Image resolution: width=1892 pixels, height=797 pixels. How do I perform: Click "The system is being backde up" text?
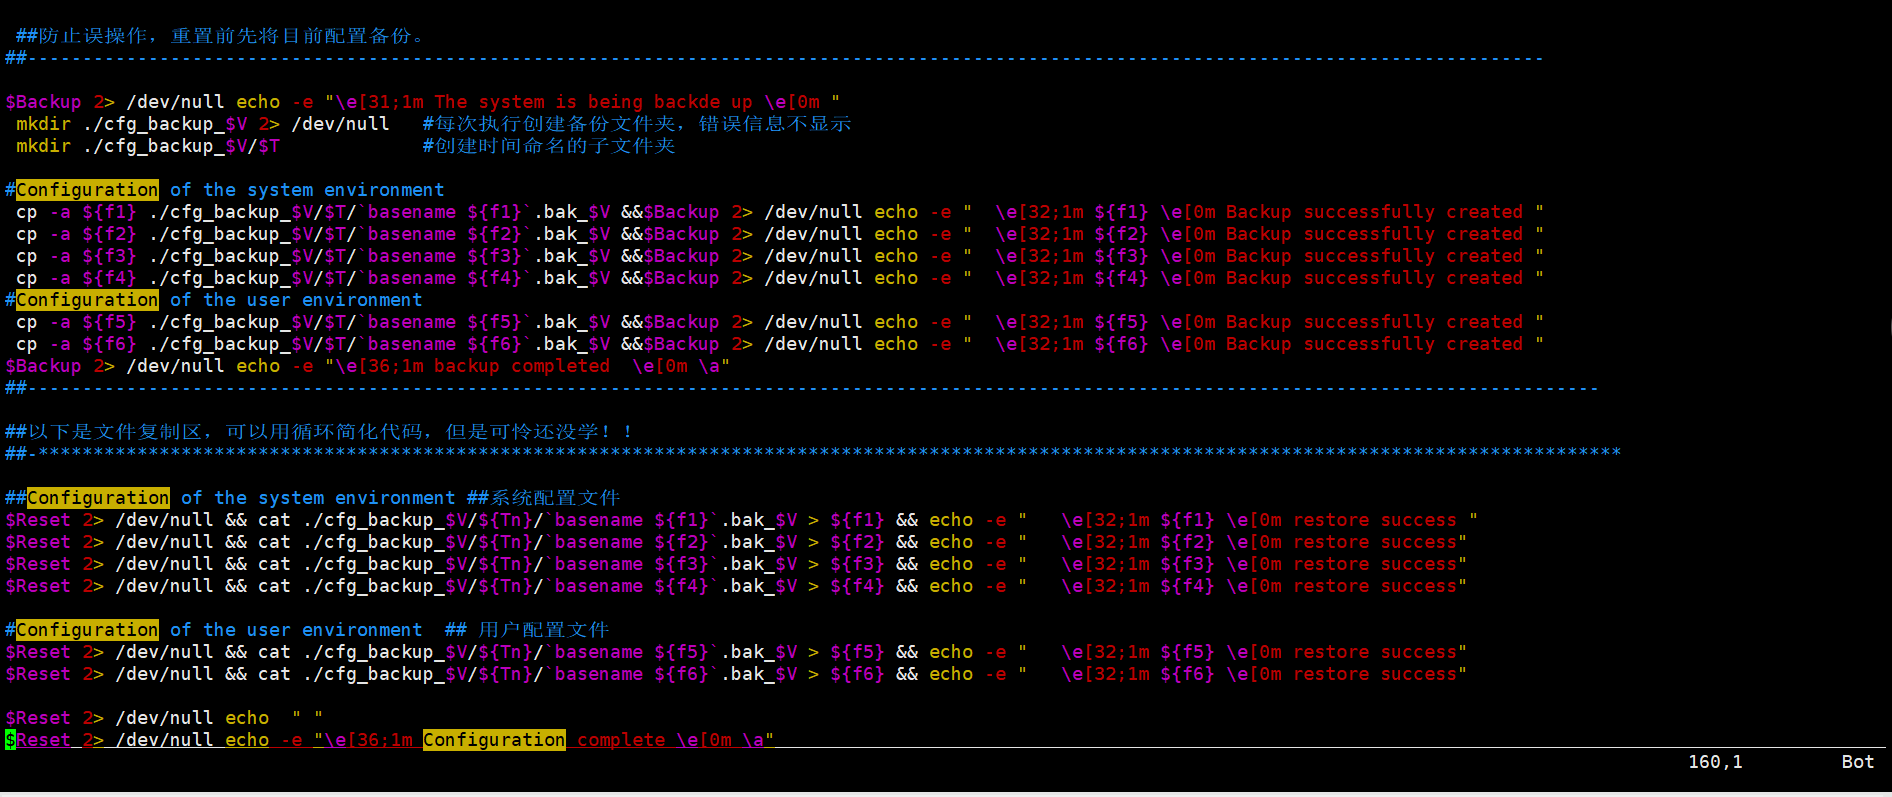(593, 102)
